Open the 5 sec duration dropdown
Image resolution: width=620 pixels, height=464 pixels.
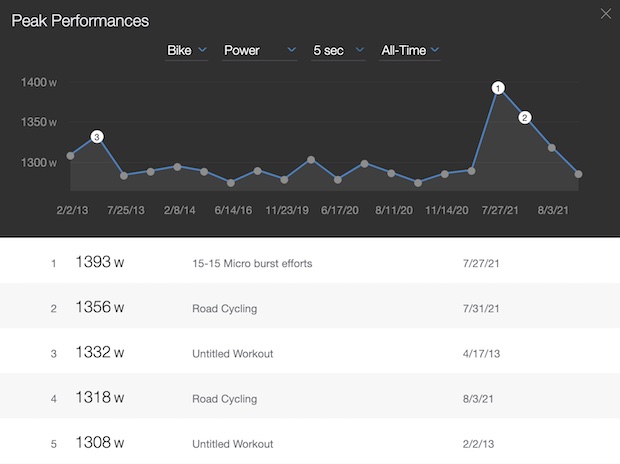[x=340, y=50]
